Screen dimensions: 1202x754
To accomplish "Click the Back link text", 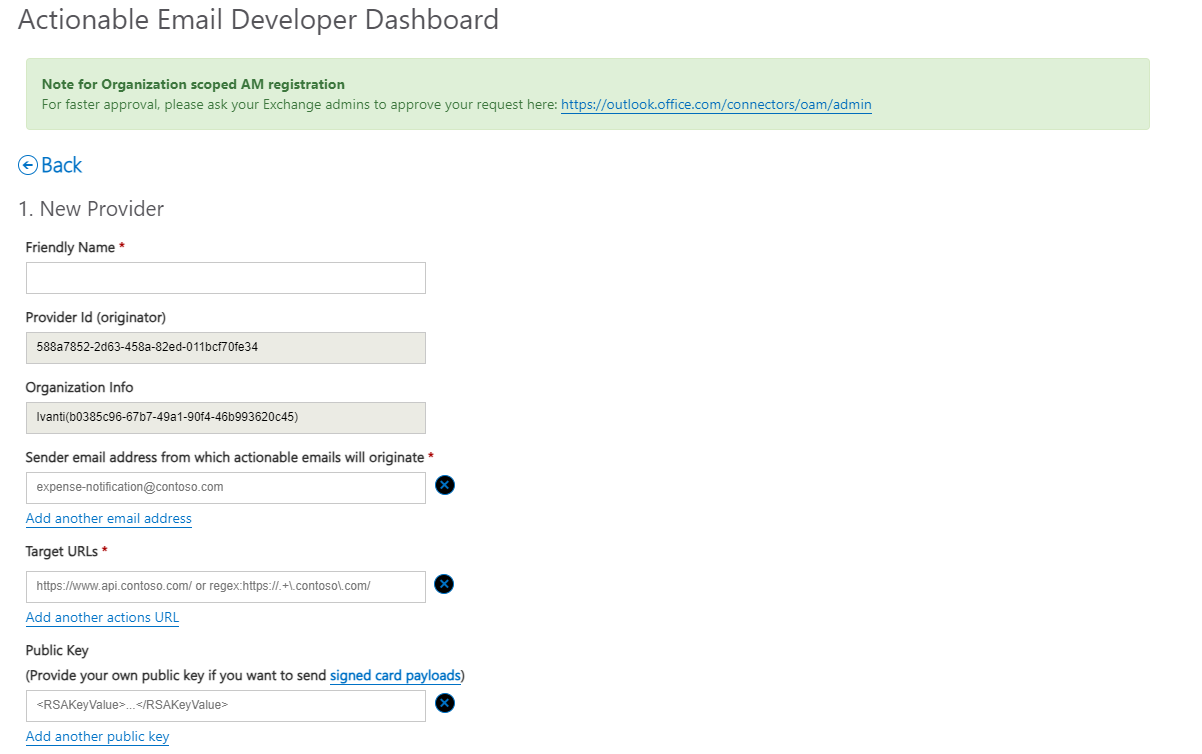I will pos(61,166).
